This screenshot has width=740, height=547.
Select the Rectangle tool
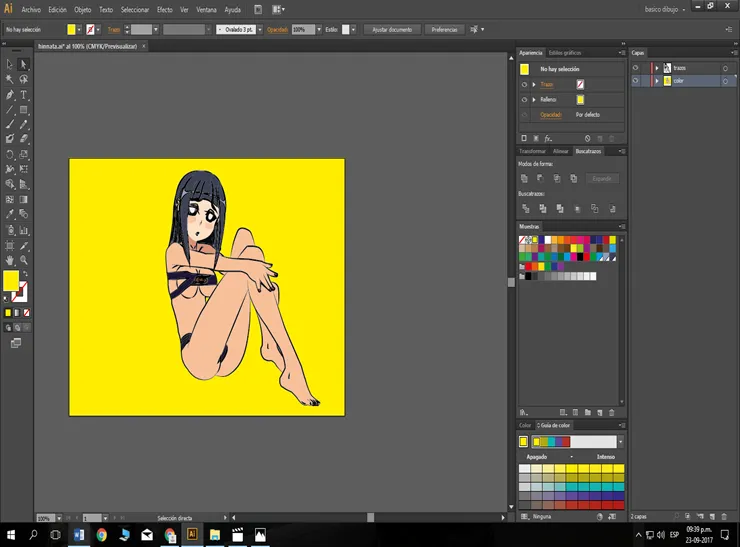click(x=23, y=109)
